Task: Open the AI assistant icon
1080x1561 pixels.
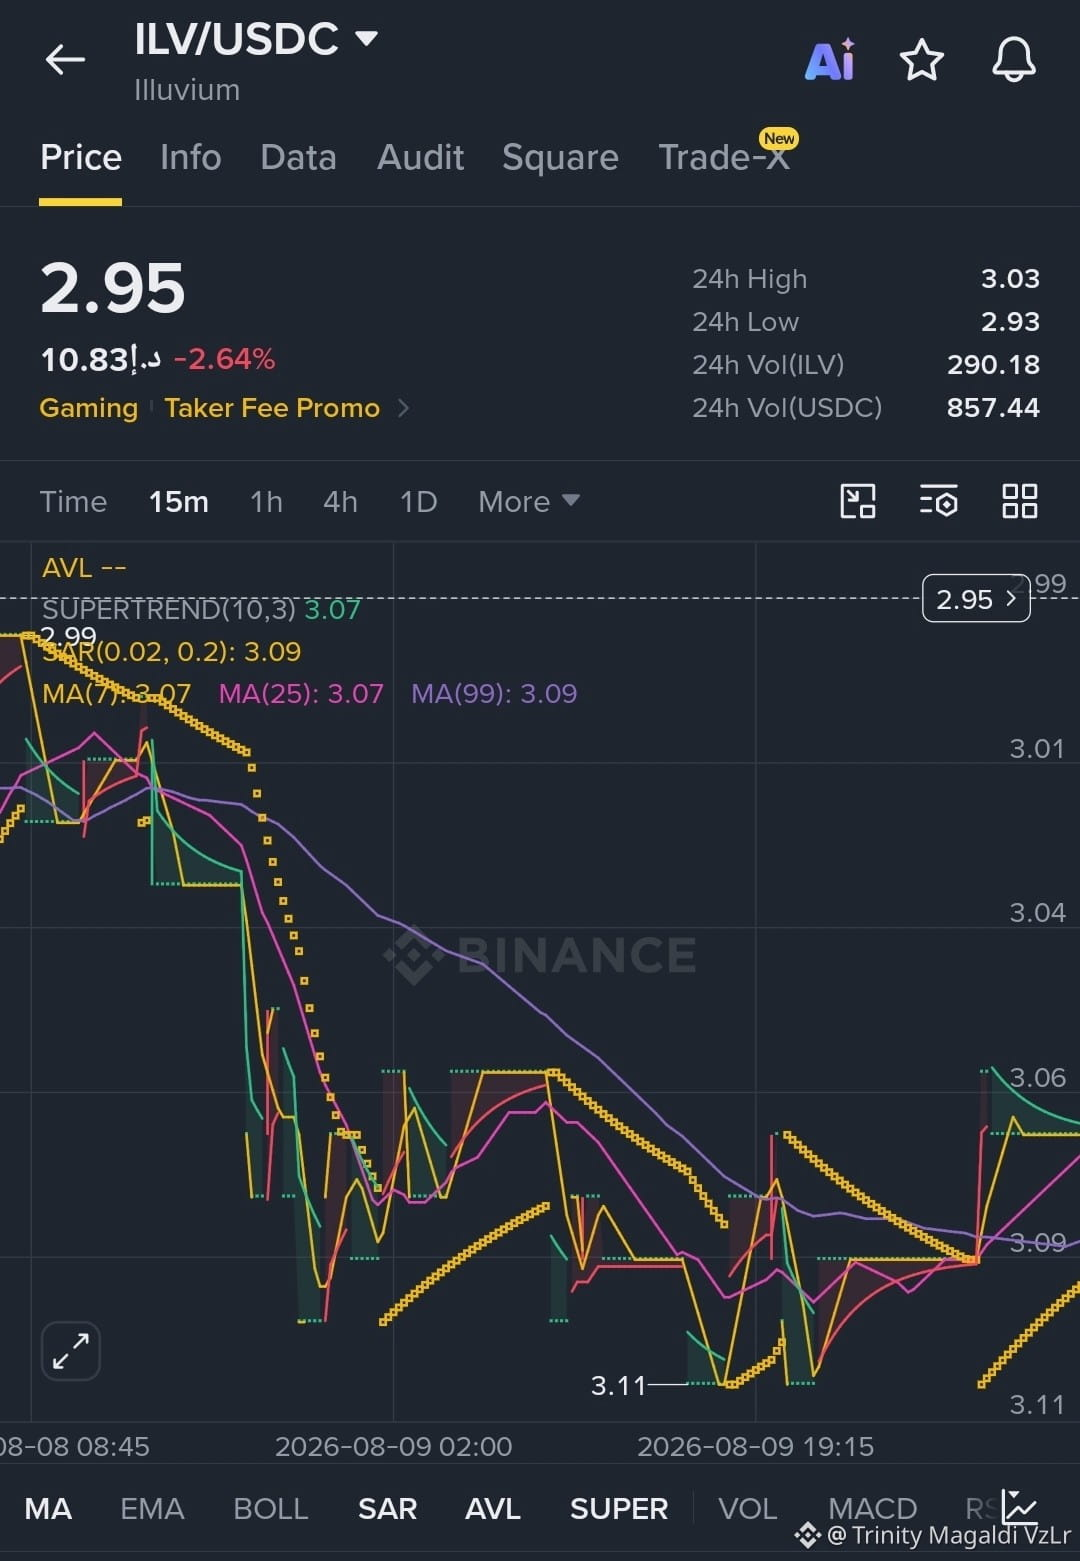Action: pos(830,60)
